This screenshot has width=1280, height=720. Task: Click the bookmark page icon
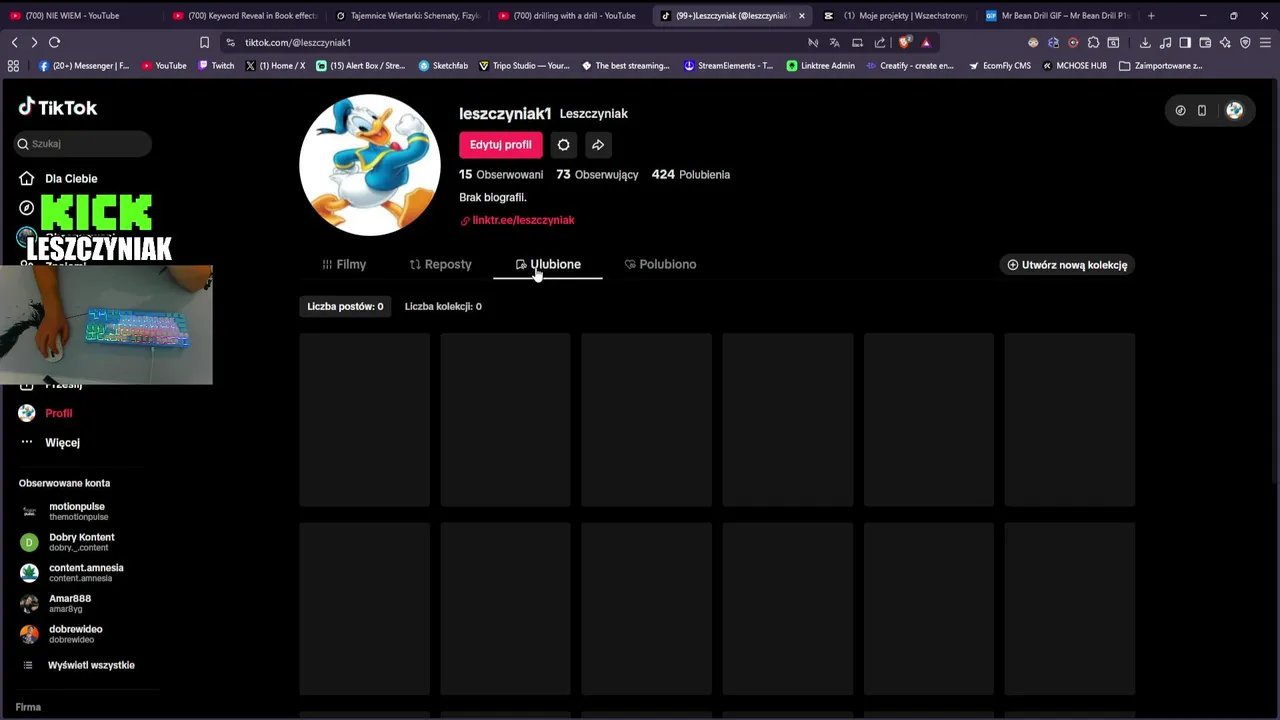click(204, 42)
